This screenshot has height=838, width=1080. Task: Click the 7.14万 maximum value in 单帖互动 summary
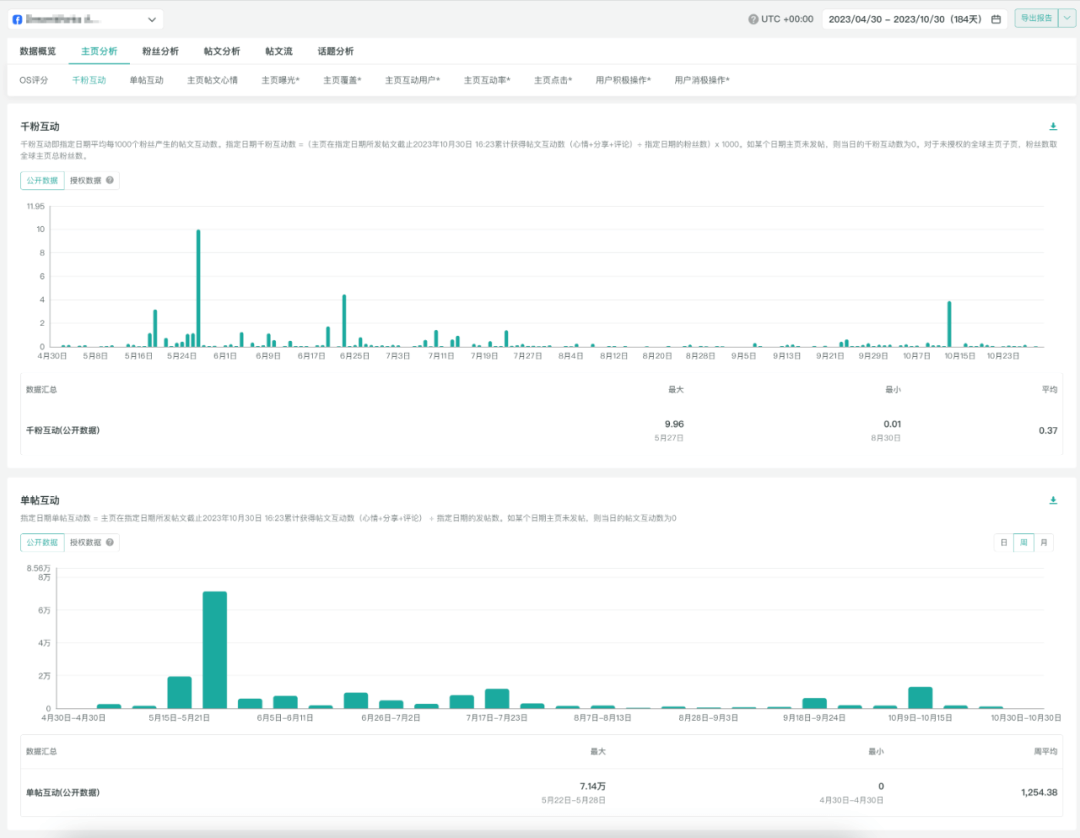tap(592, 786)
